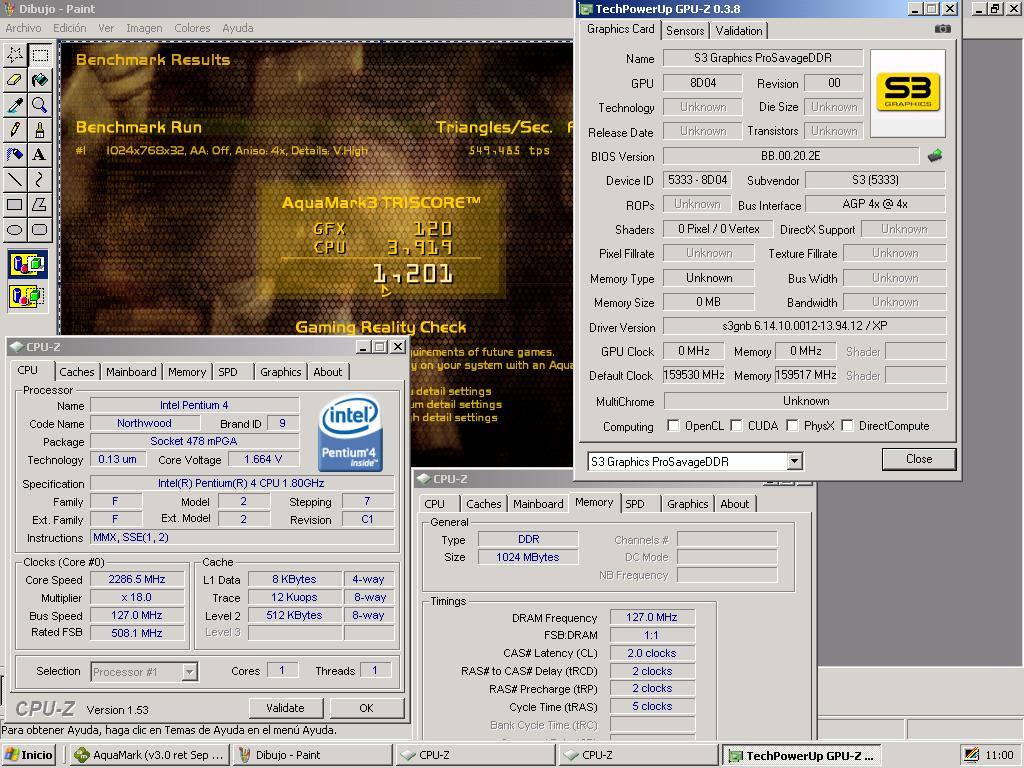
Task: Click the Code Name value Northwood
Action: pos(144,423)
